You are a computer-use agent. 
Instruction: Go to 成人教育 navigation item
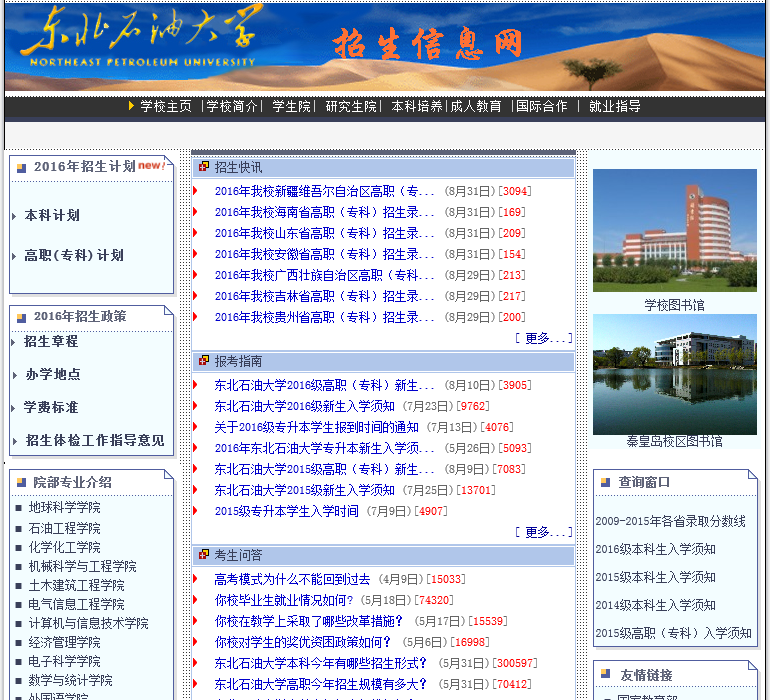click(x=476, y=106)
